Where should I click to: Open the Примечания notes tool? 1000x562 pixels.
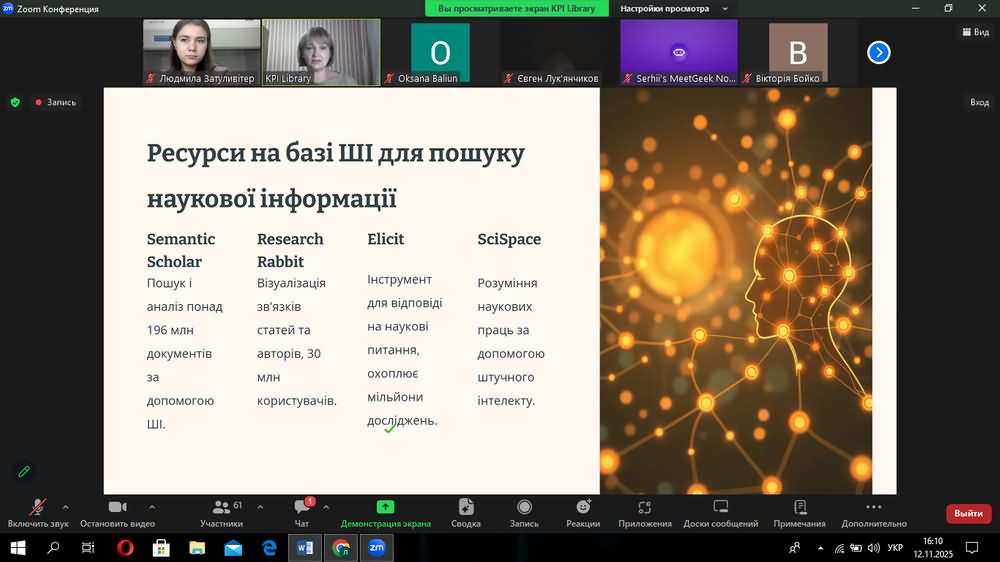click(x=799, y=512)
